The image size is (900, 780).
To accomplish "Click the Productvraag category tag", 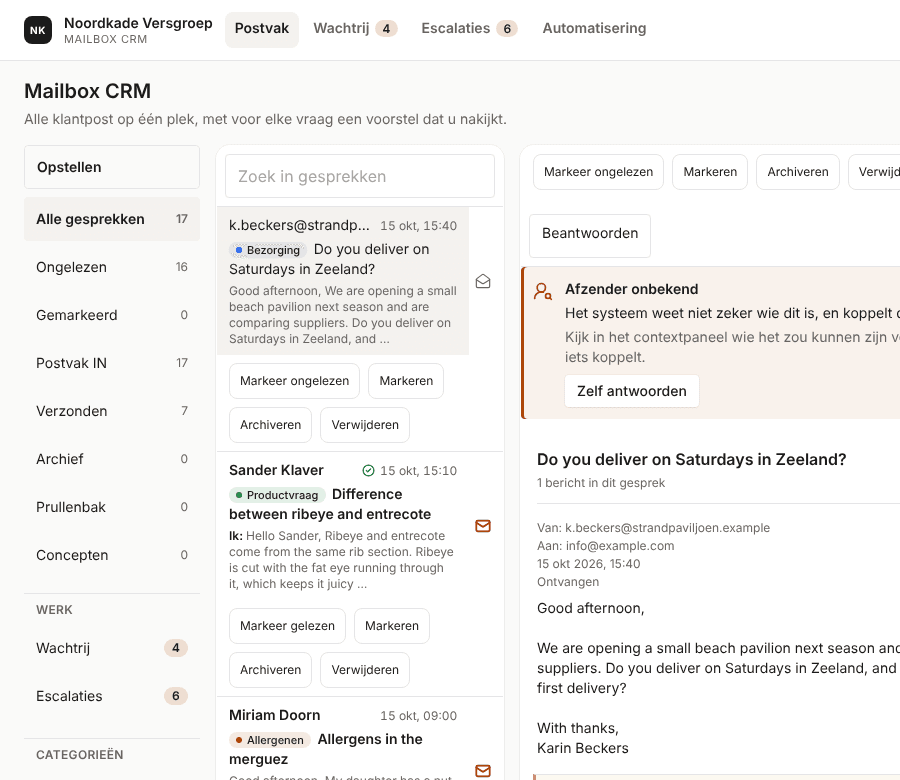I will pos(277,495).
